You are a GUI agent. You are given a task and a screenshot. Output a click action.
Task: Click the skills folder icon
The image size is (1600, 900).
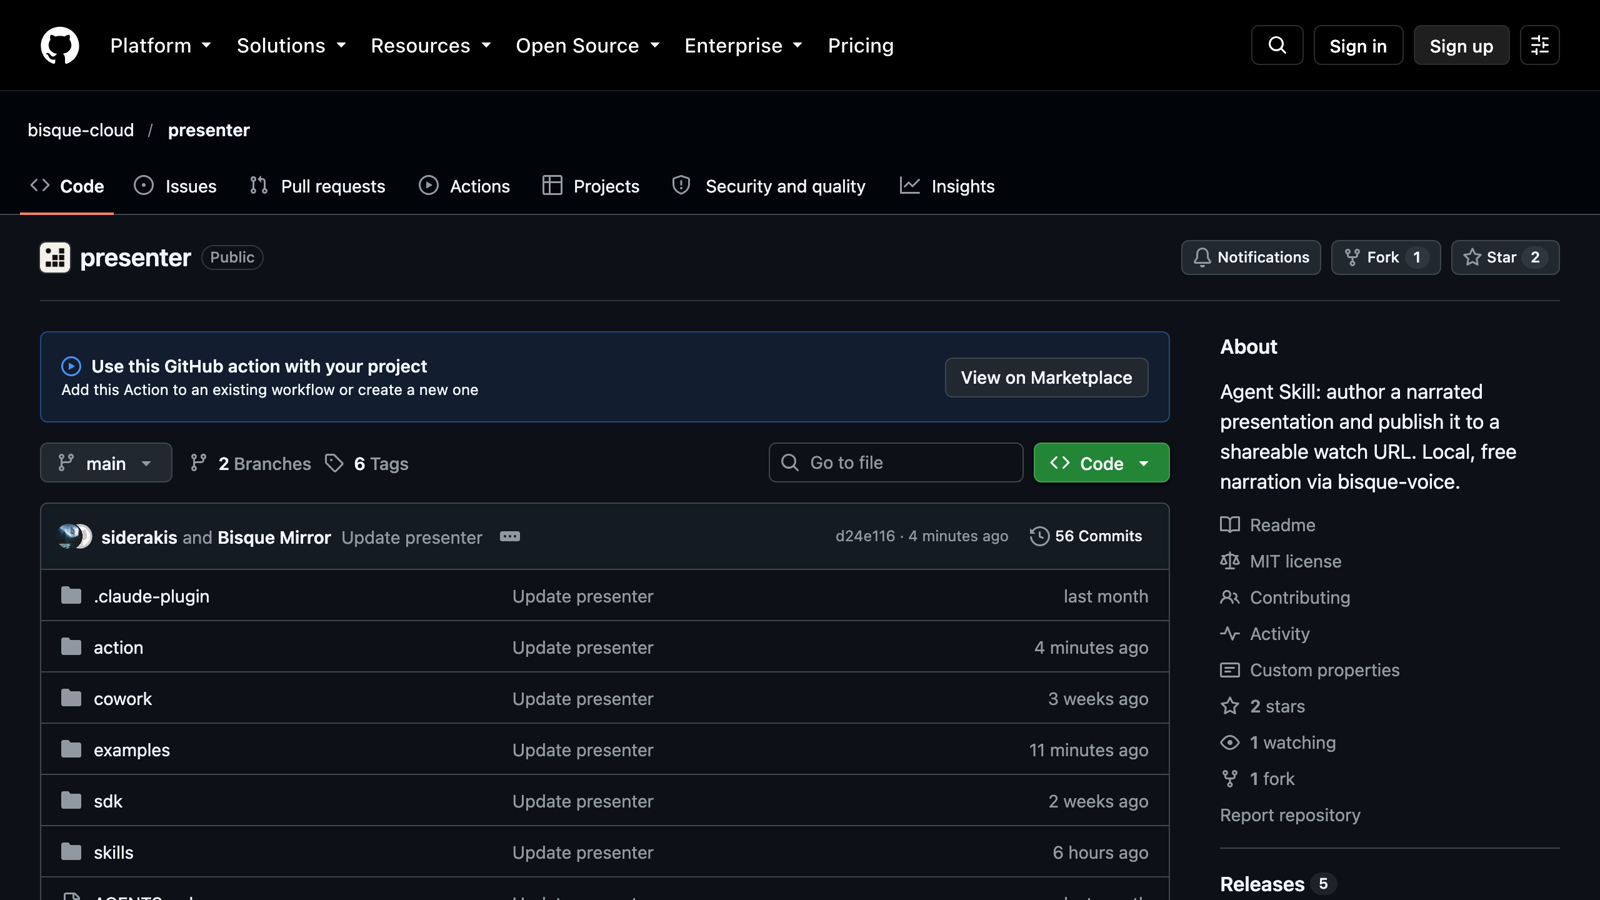71,852
